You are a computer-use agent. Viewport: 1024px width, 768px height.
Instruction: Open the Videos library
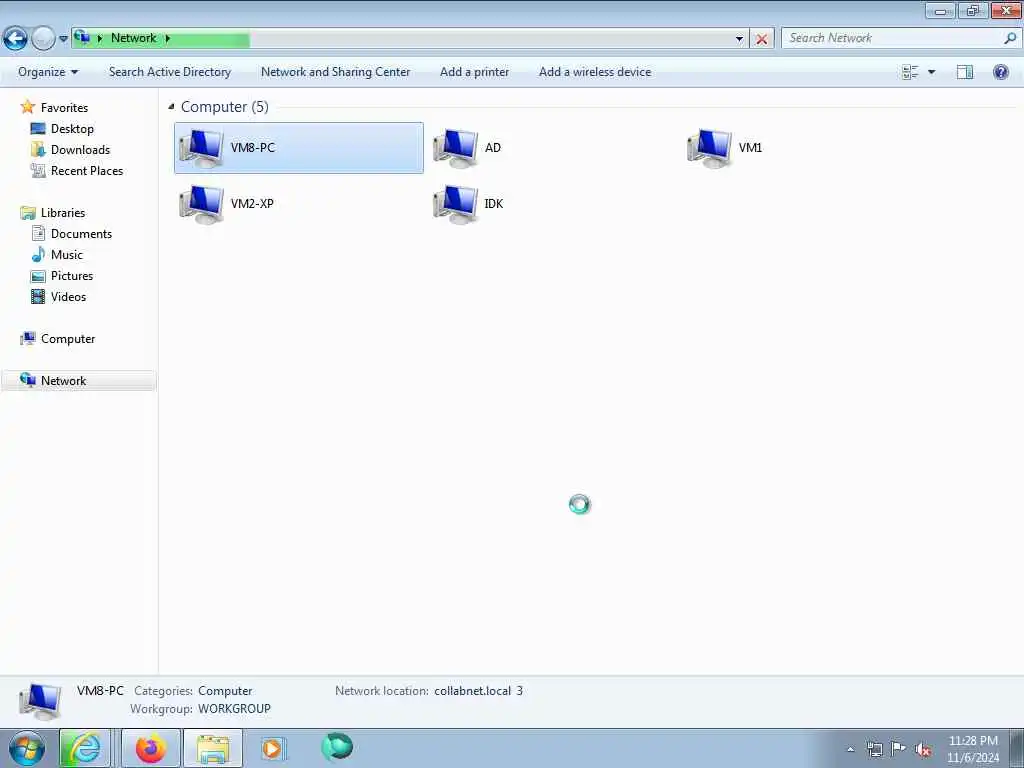coord(68,296)
